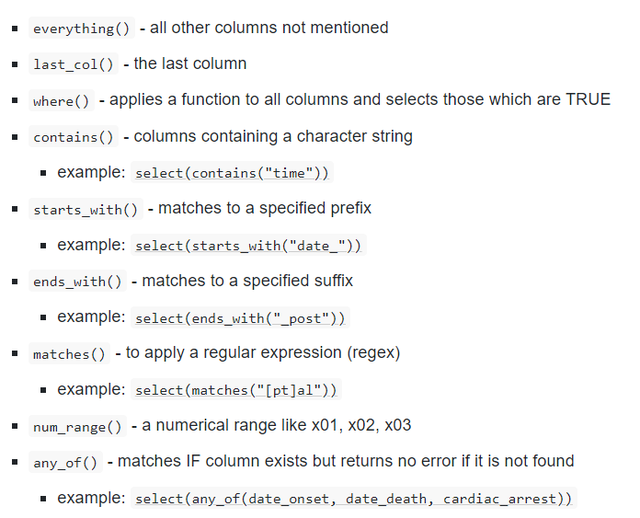The image size is (640, 518).
Task: Click the select(matches("[pt]al")) example code
Action: pyautogui.click(x=236, y=390)
